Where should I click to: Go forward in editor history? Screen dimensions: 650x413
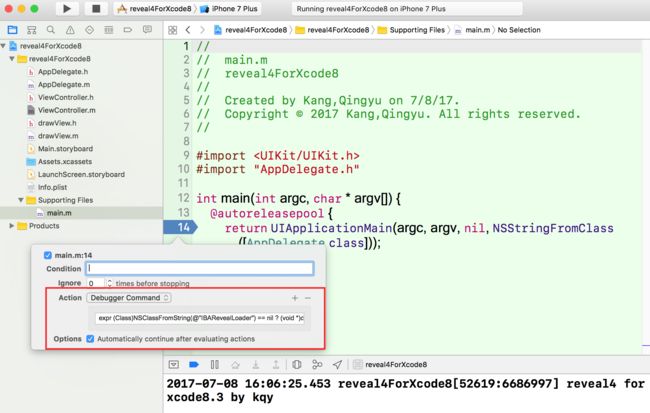tap(202, 30)
